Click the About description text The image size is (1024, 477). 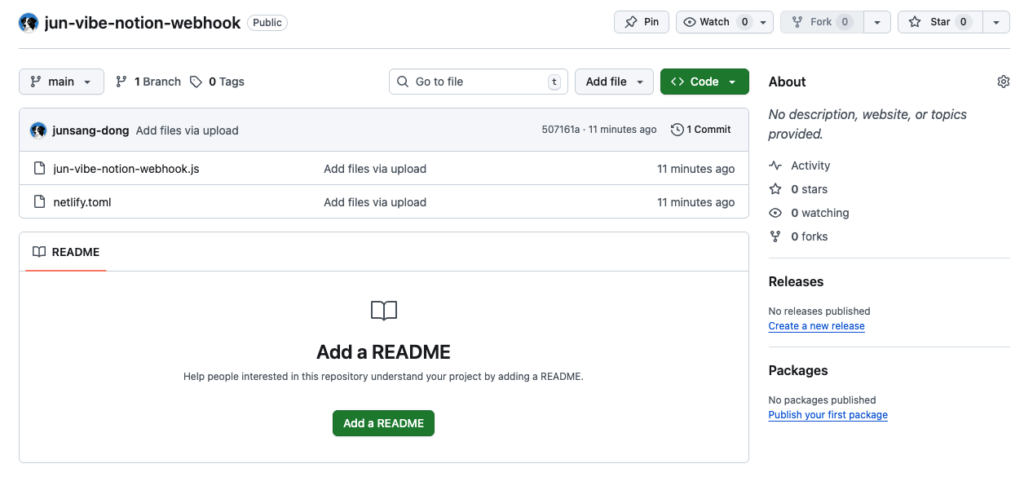pos(867,124)
